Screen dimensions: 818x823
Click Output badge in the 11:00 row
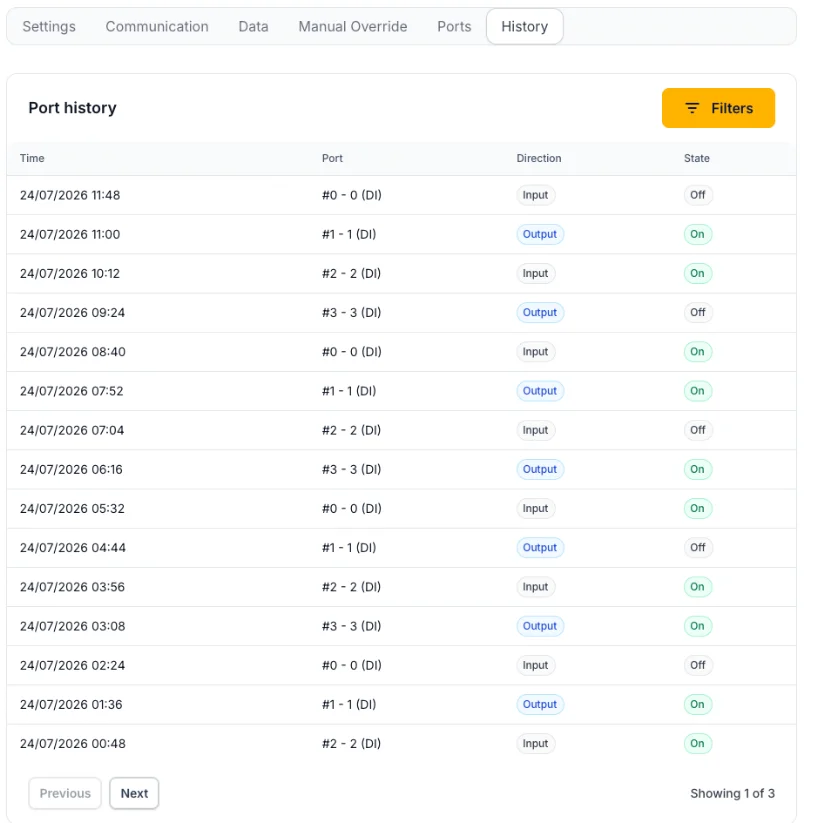click(540, 234)
